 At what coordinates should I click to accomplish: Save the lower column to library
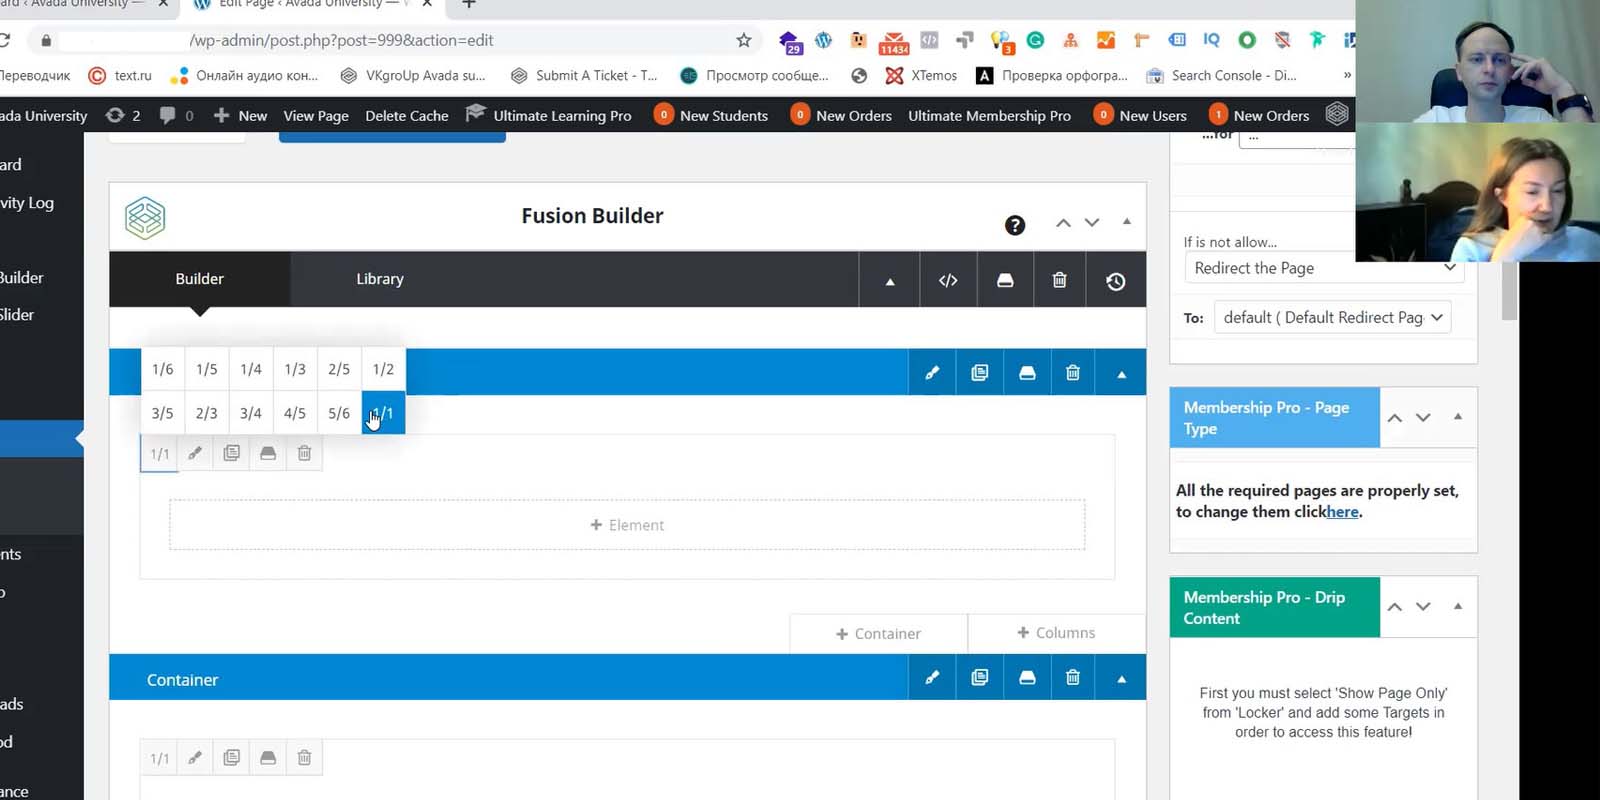coord(268,758)
